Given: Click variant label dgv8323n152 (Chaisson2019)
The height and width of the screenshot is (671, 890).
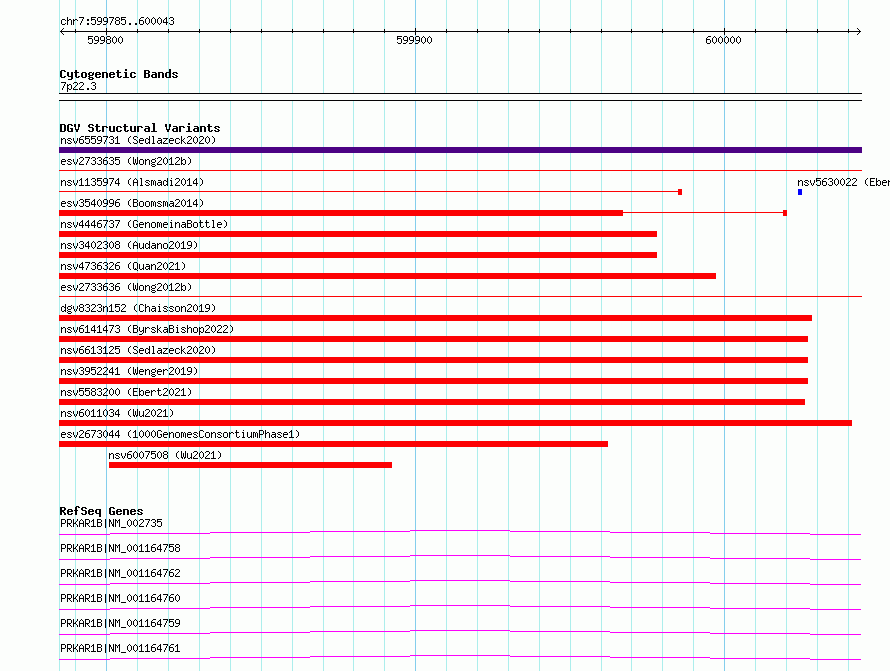Looking at the screenshot, I should click(x=138, y=308).
